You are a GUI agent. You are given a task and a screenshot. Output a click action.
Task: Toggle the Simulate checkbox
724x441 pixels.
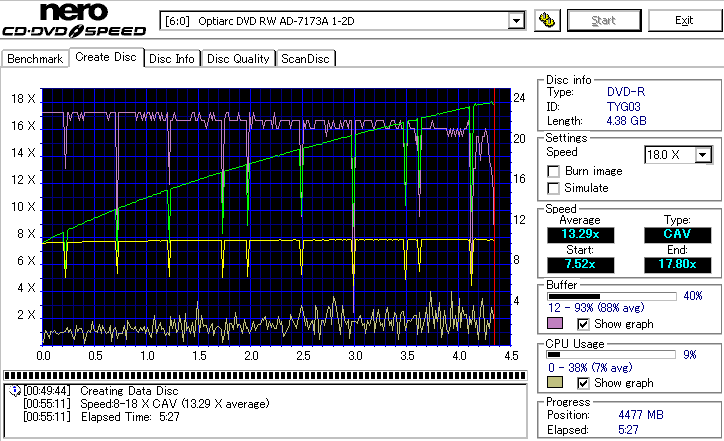tap(554, 188)
